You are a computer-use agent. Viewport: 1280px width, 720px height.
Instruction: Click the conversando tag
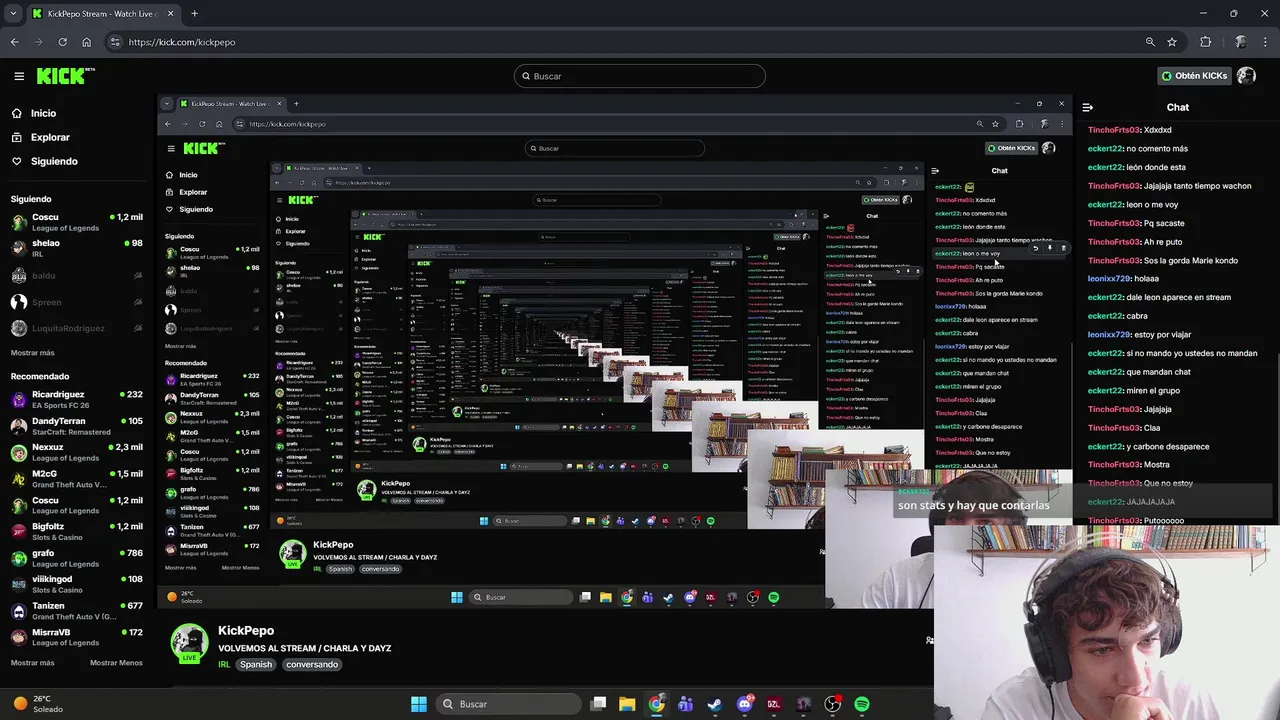click(311, 664)
